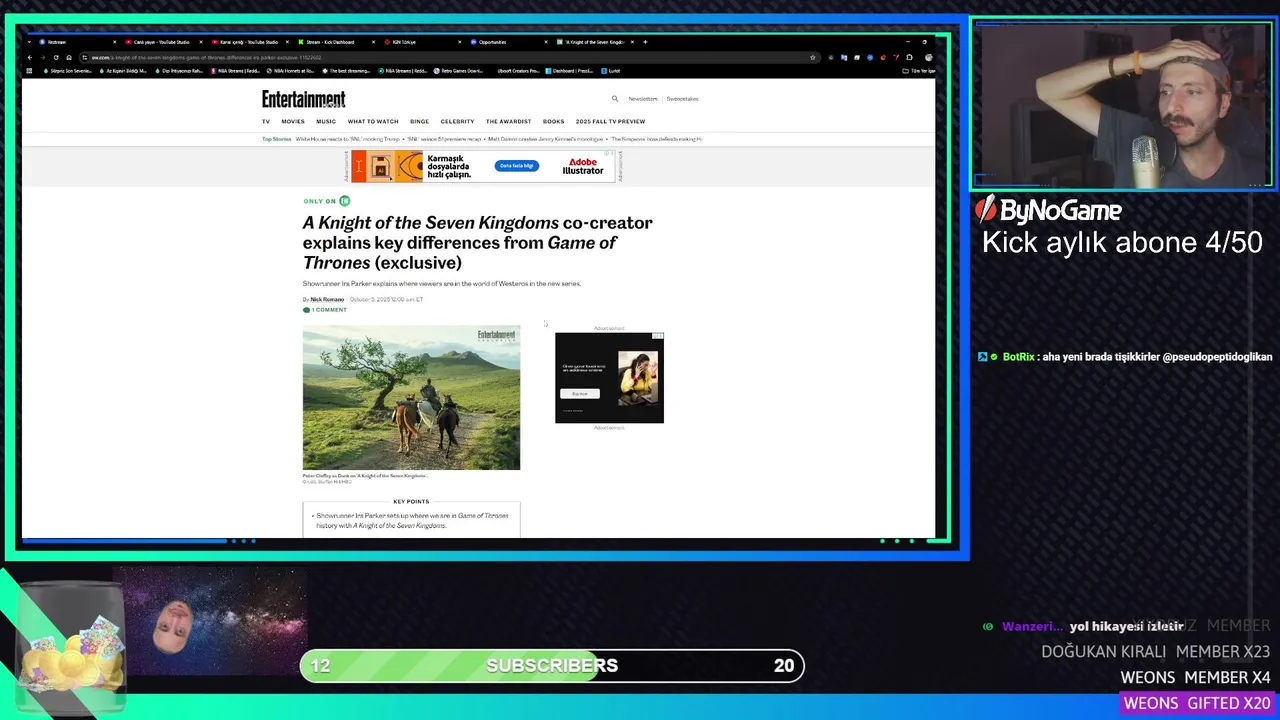Click the browser reload button

point(56,57)
